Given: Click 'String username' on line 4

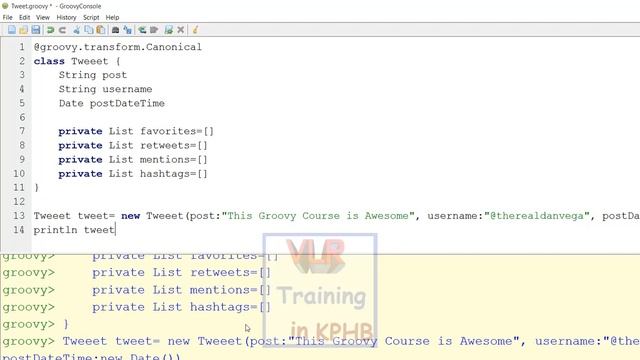Looking at the screenshot, I should [105, 89].
